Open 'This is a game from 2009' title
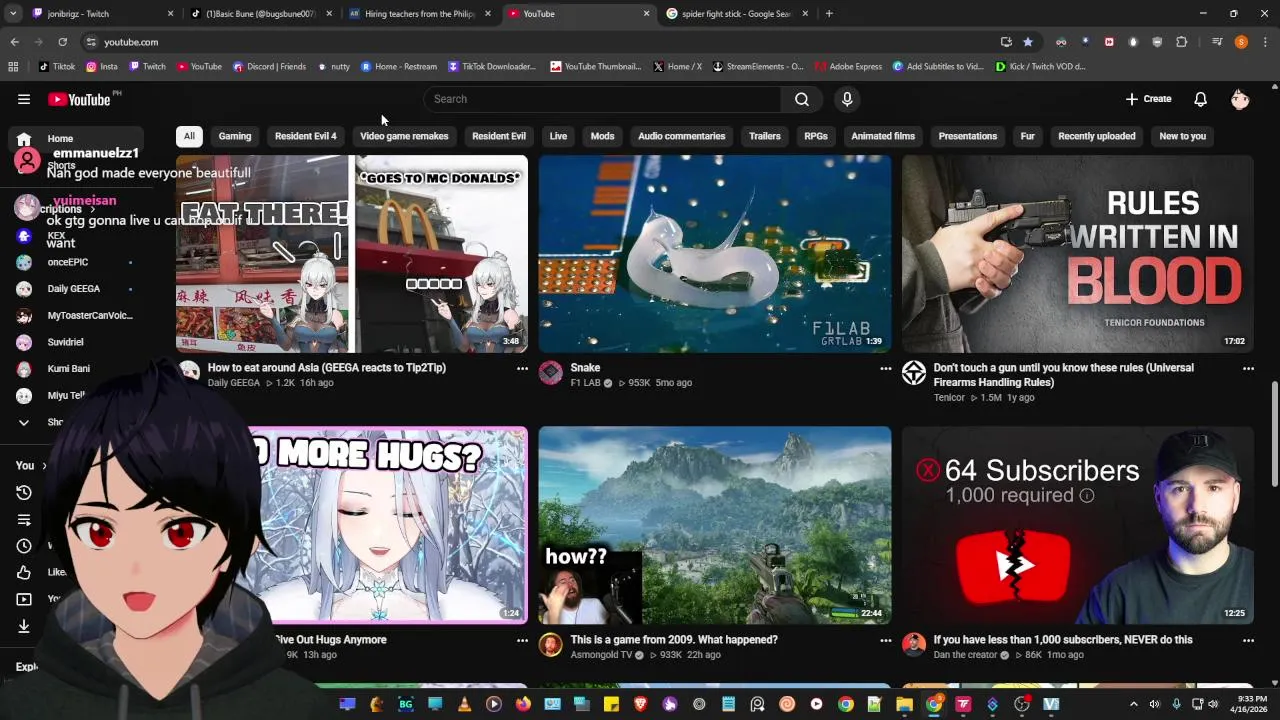The height and width of the screenshot is (720, 1280). 674,640
